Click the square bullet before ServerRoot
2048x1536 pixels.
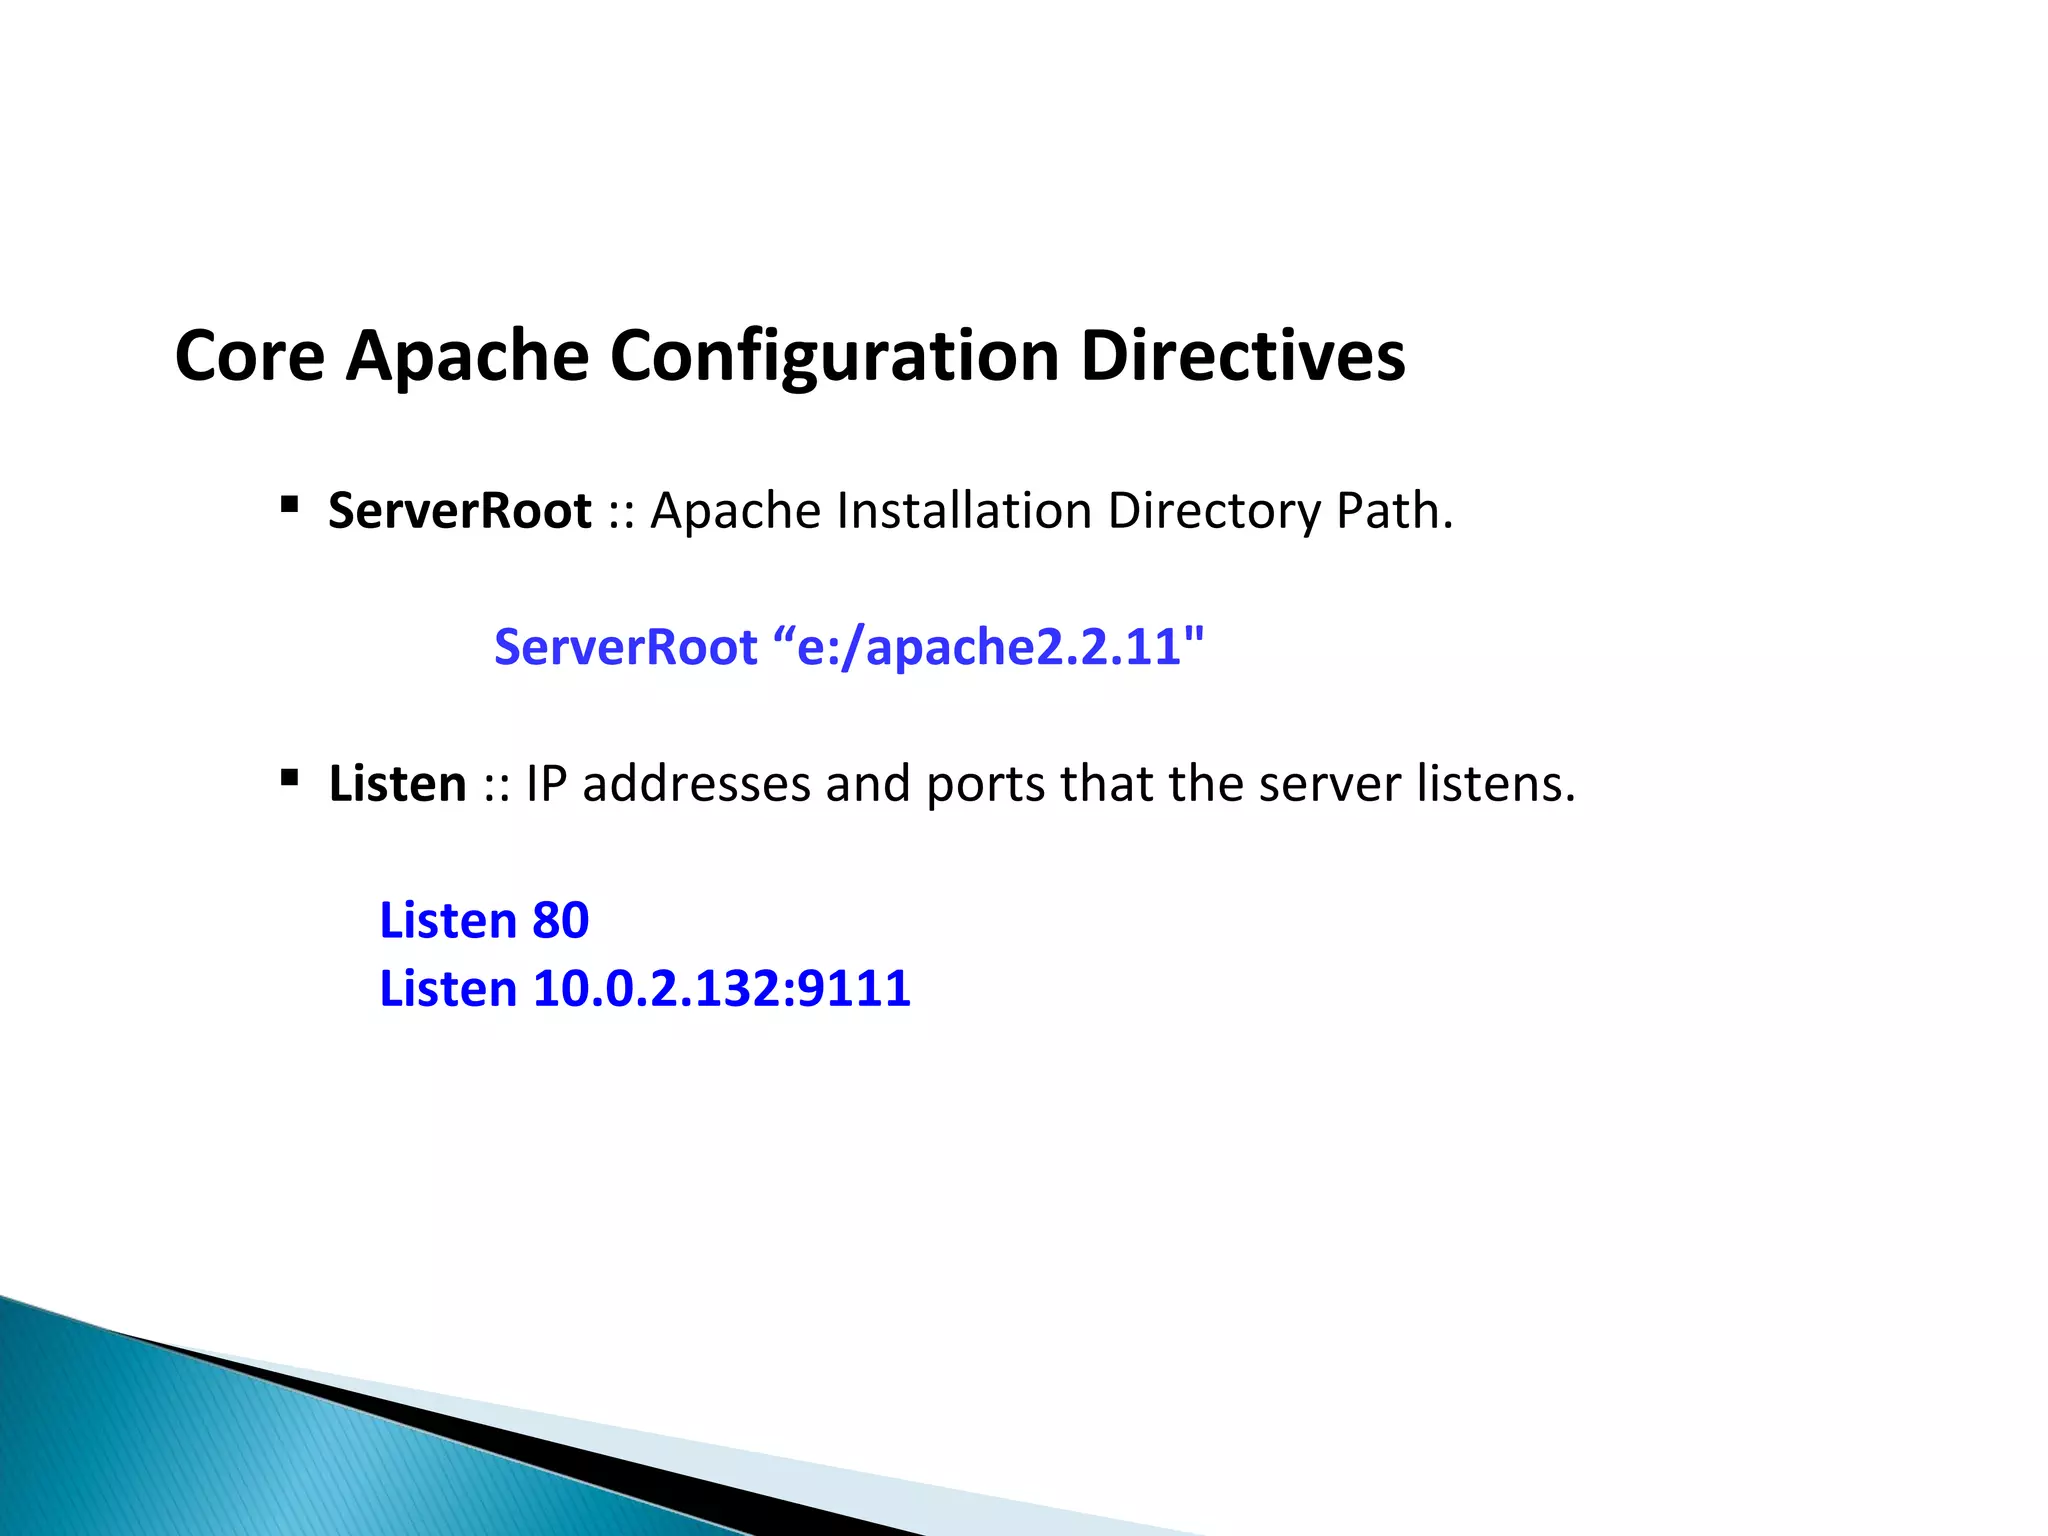click(x=290, y=504)
